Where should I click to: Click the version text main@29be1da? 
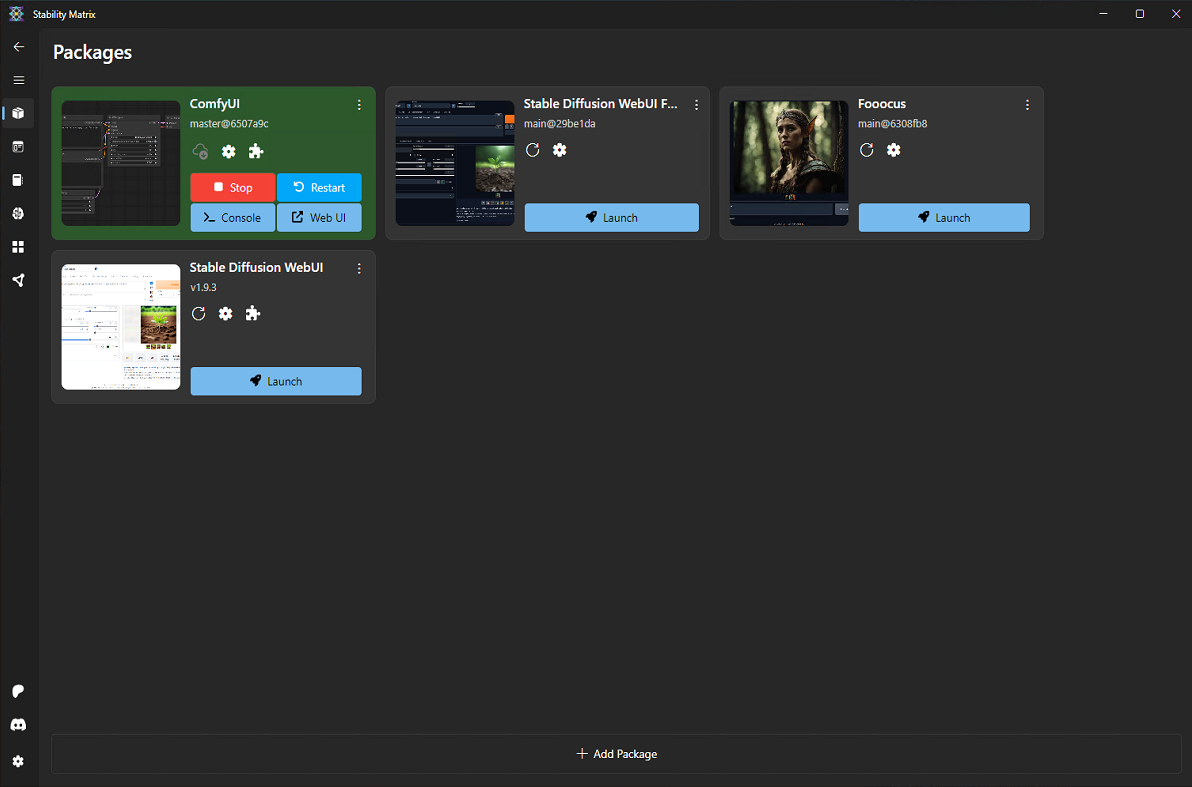(560, 123)
